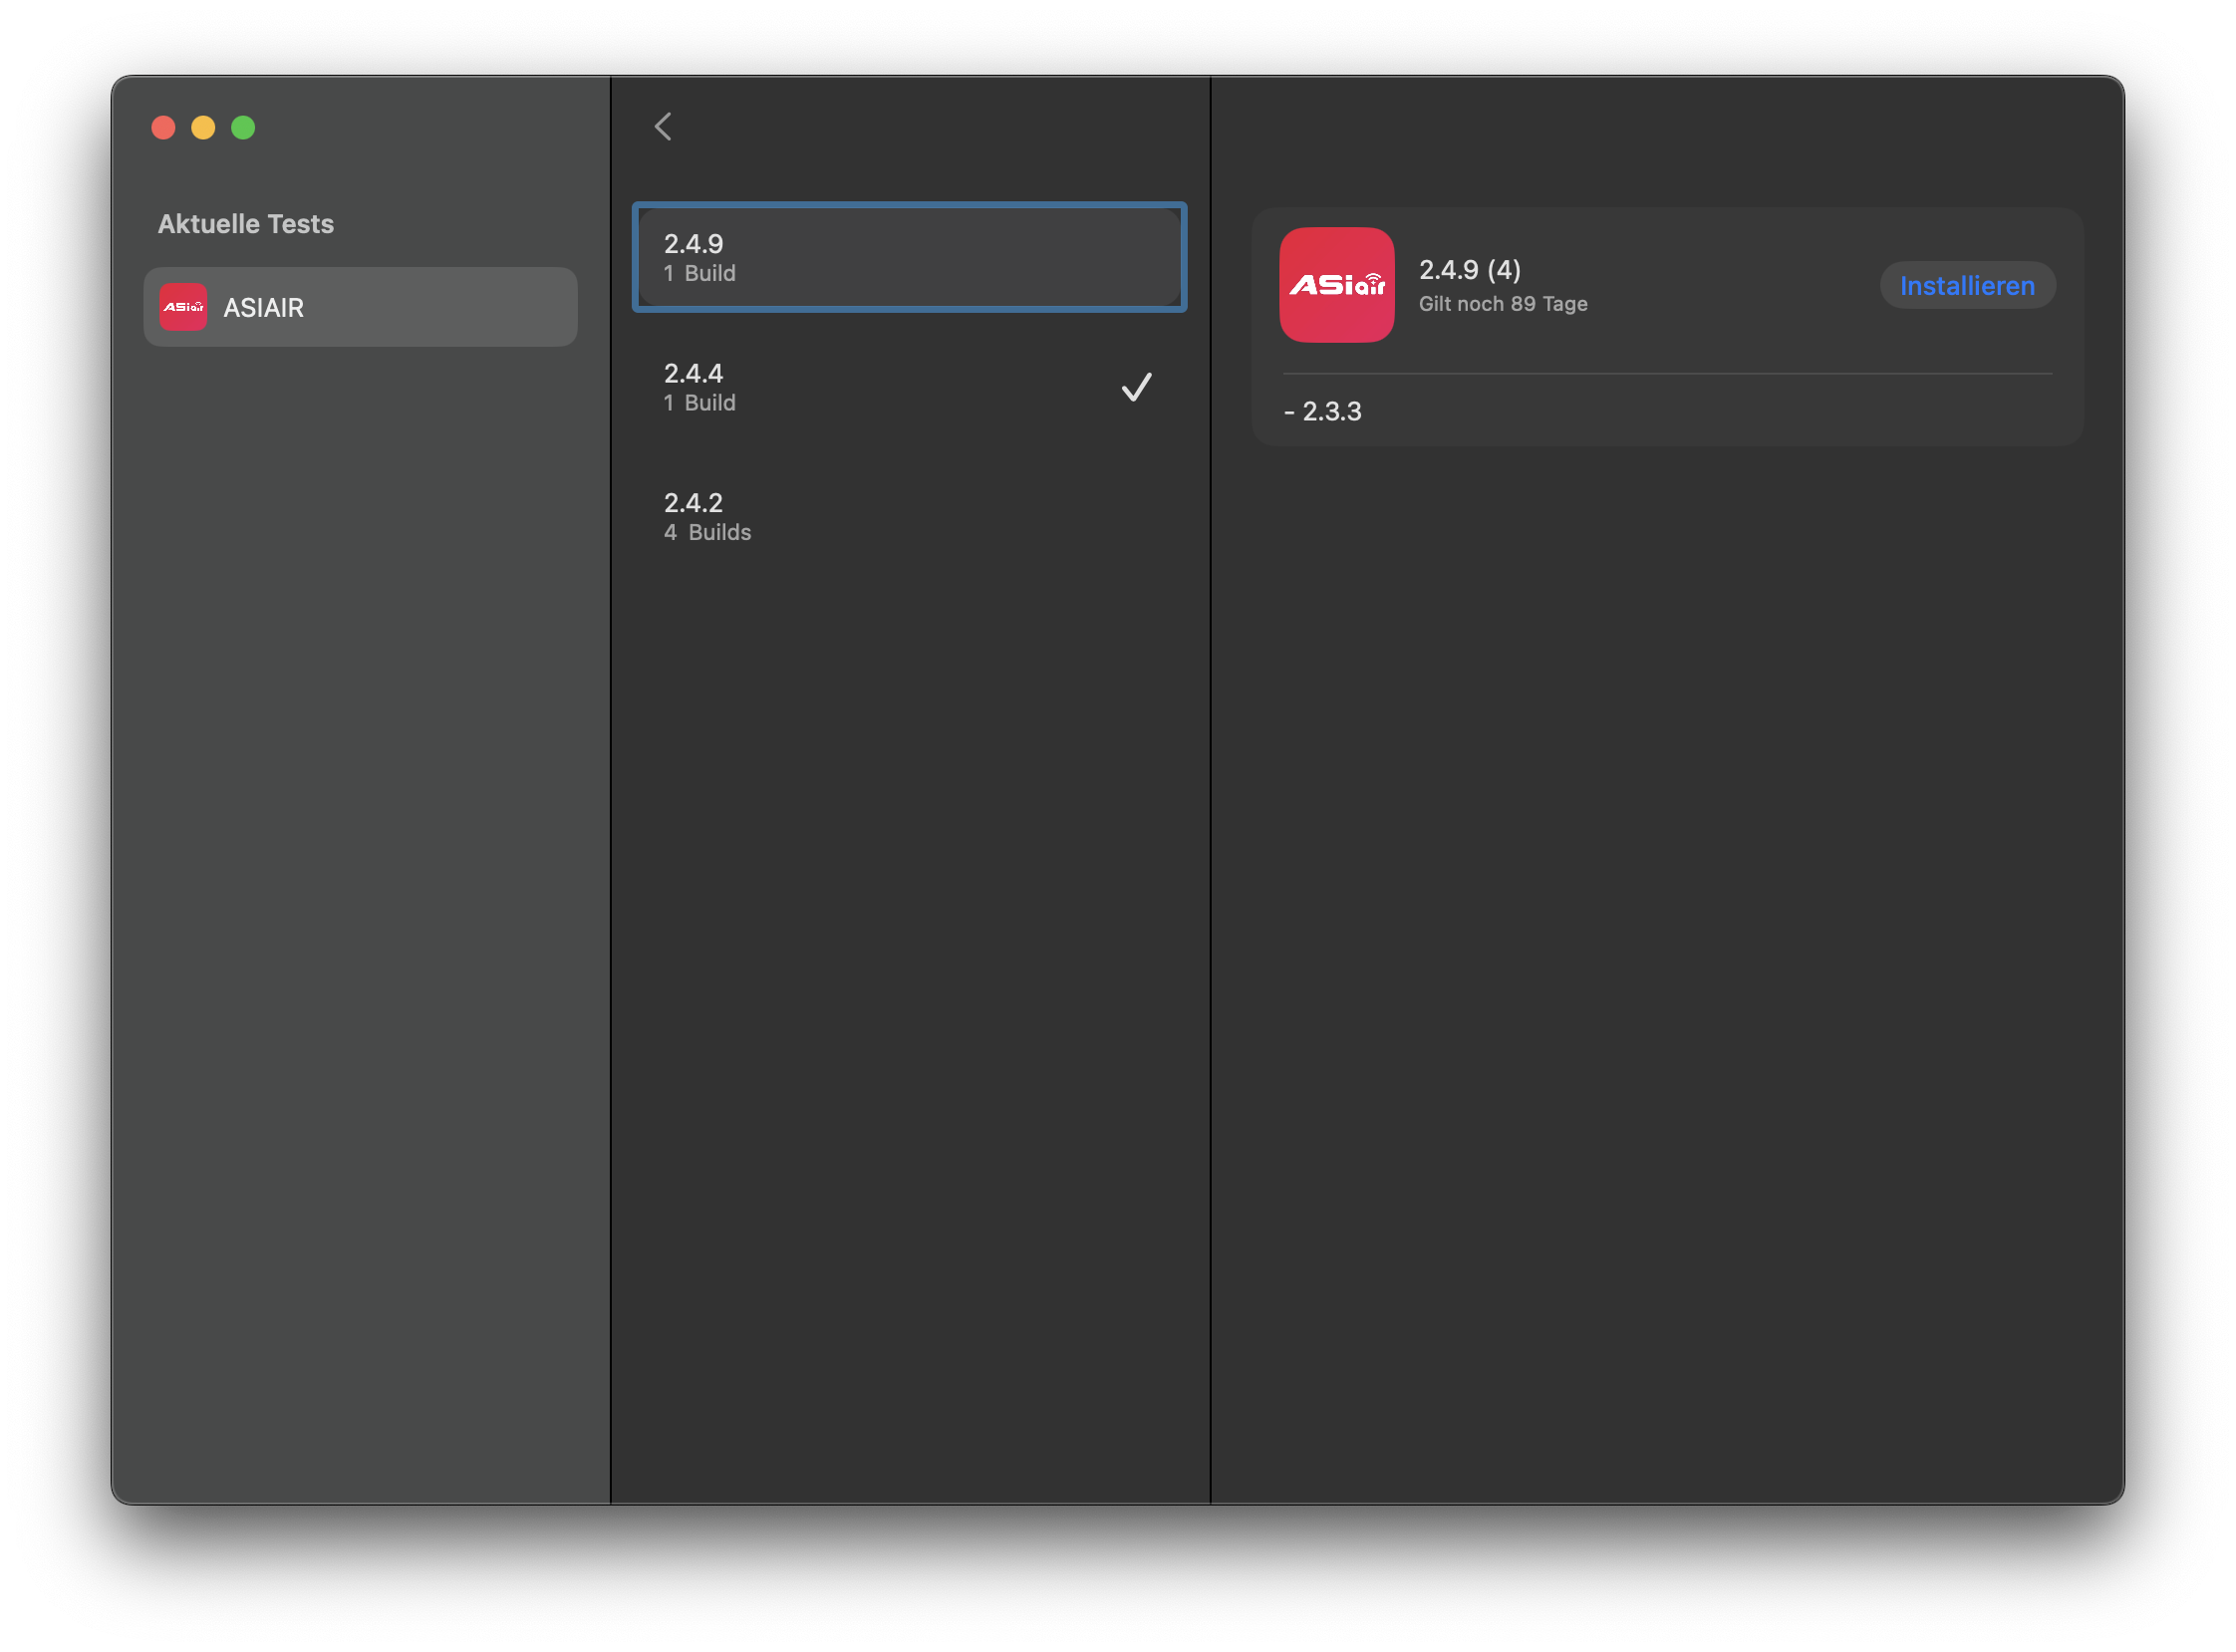Close the window with red button

pyautogui.click(x=163, y=128)
